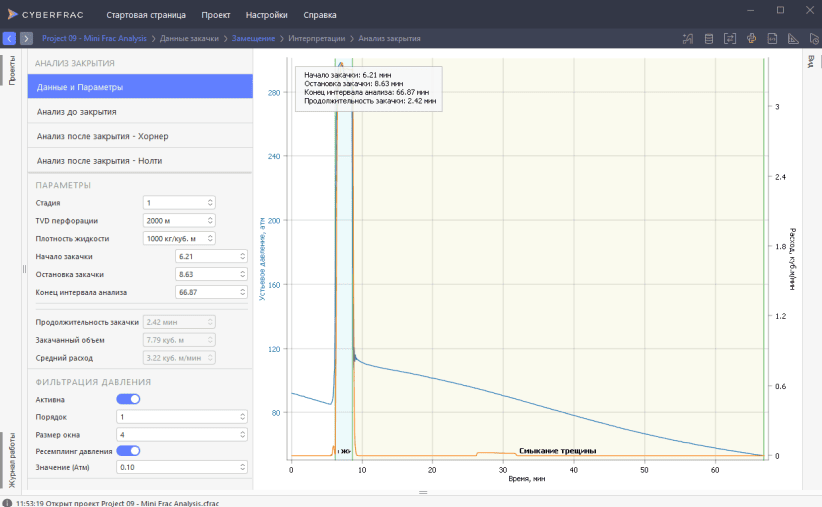This screenshot has width=822, height=507.
Task: Open the code file icon in toolbar
Action: [771, 38]
